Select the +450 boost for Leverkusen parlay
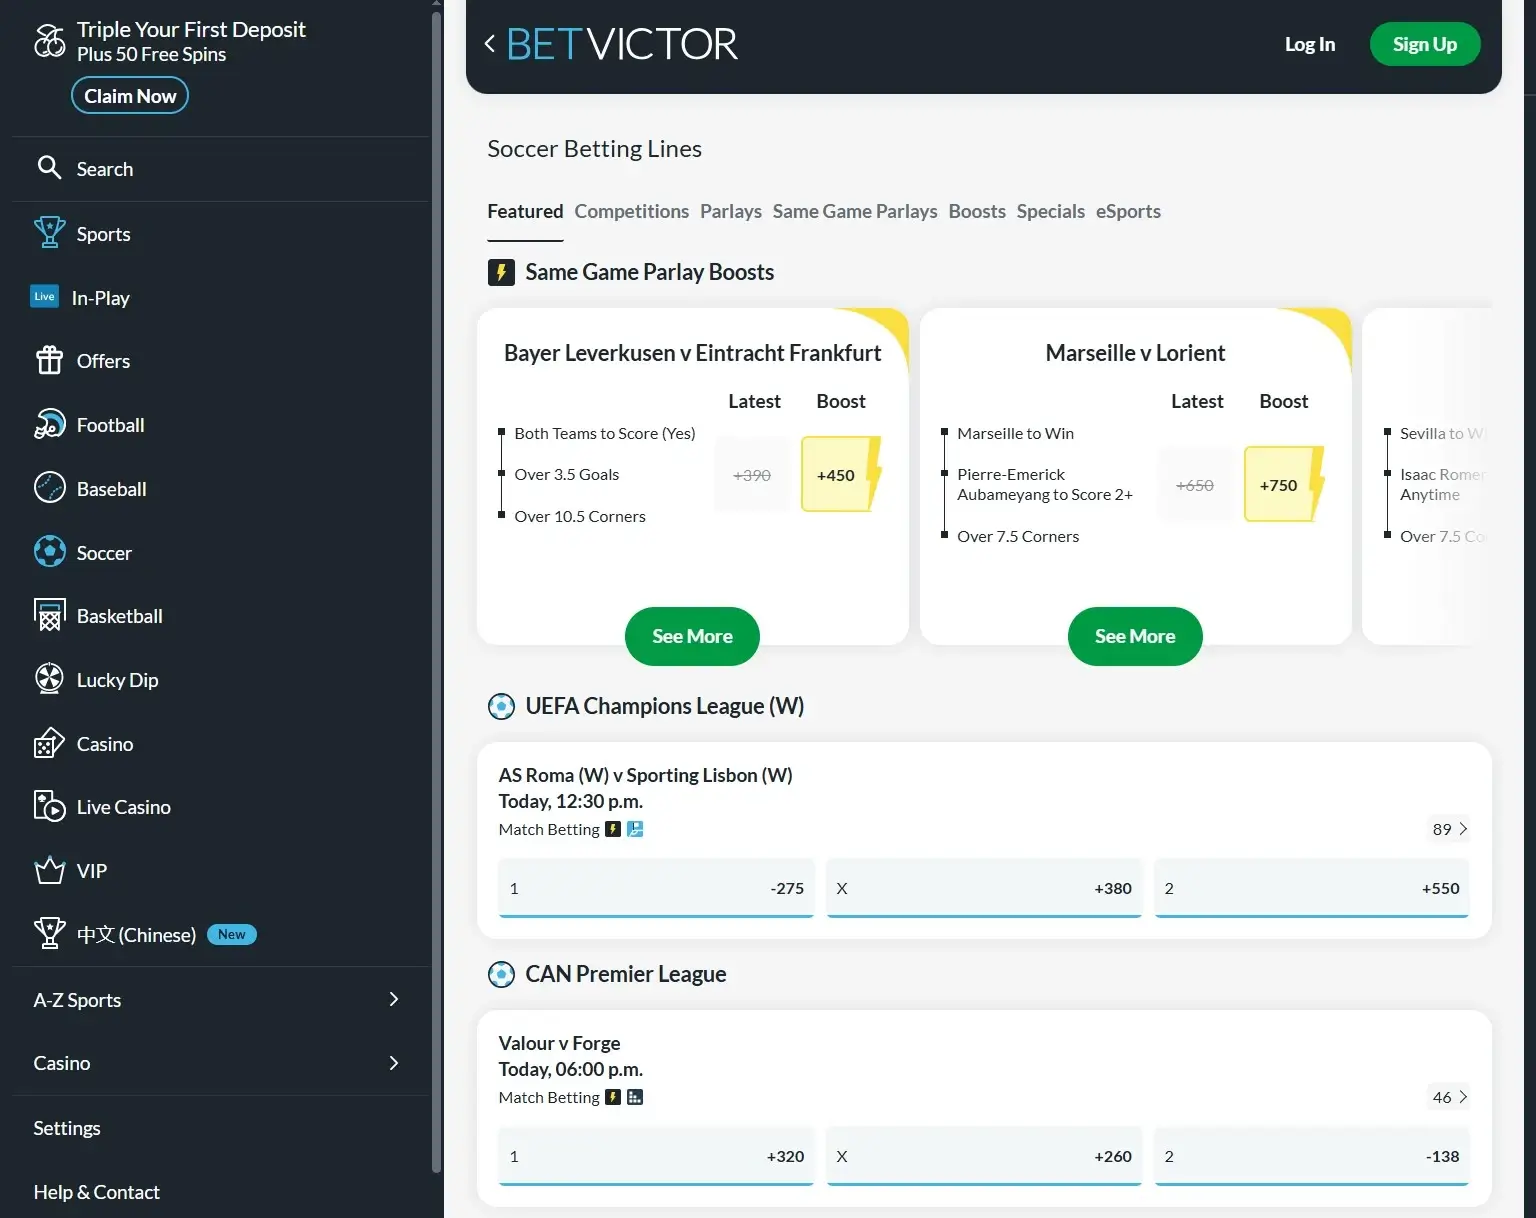This screenshot has height=1218, width=1536. coord(836,475)
